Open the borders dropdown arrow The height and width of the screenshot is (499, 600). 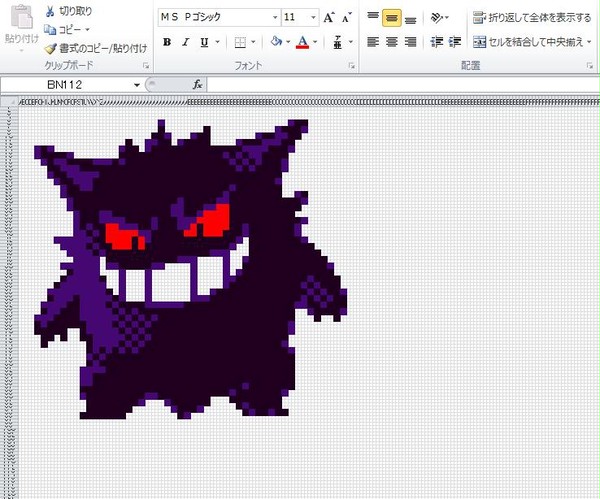[x=253, y=42]
